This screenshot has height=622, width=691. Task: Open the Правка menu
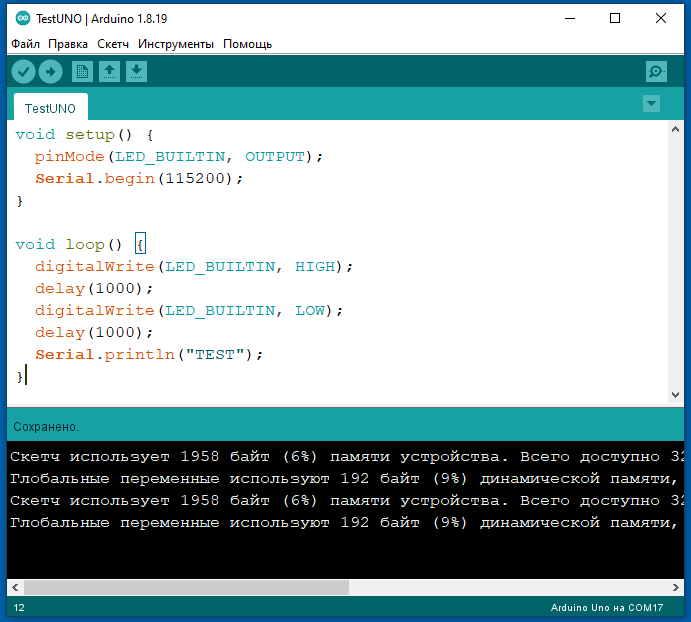68,44
